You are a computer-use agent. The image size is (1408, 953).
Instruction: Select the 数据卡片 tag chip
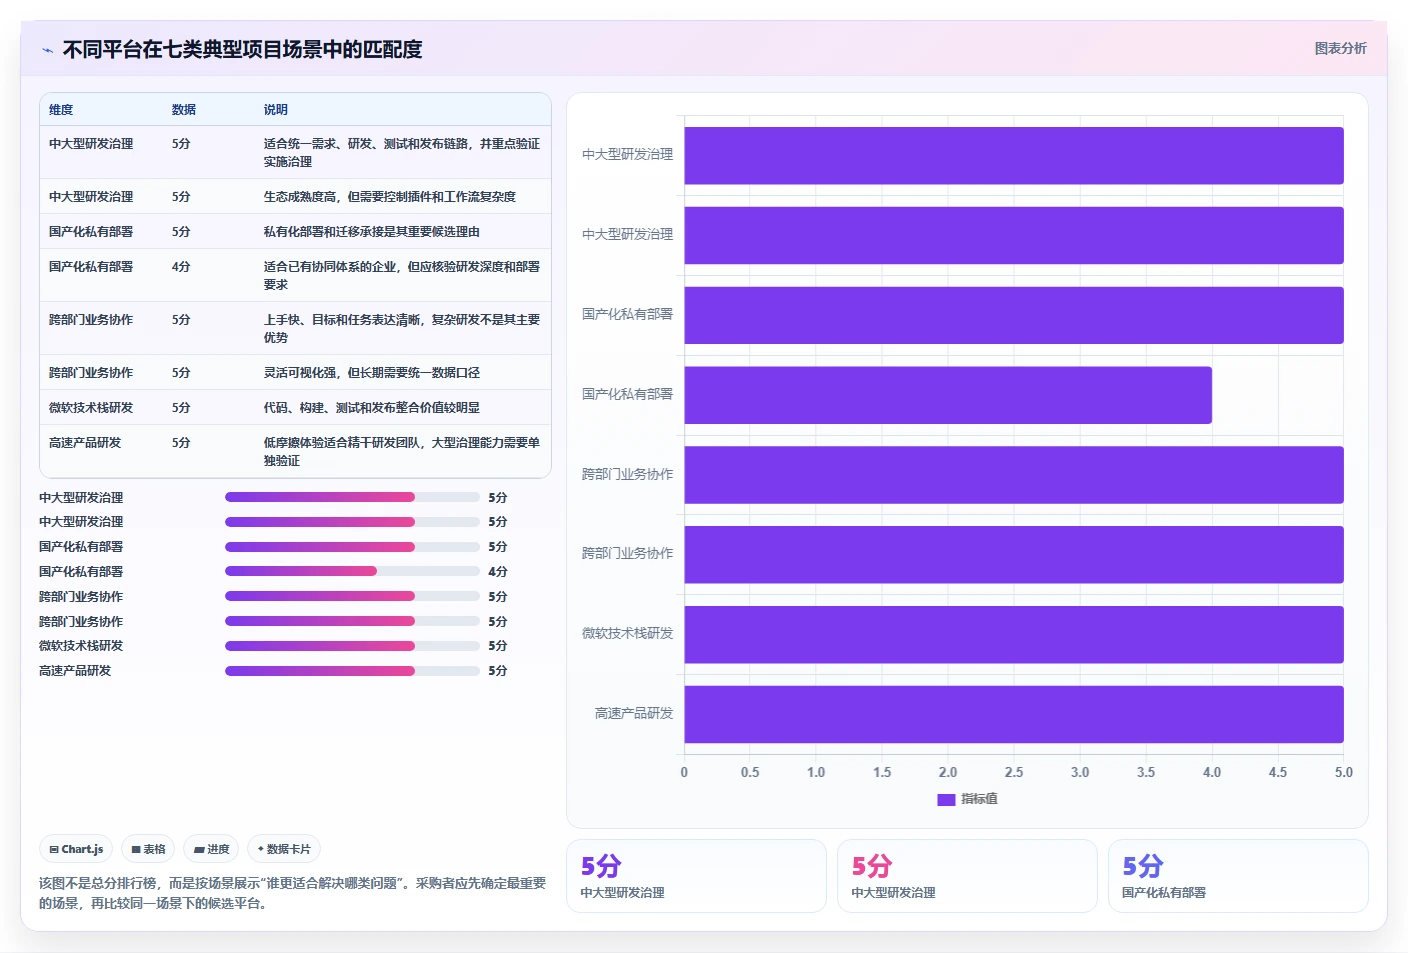[284, 849]
